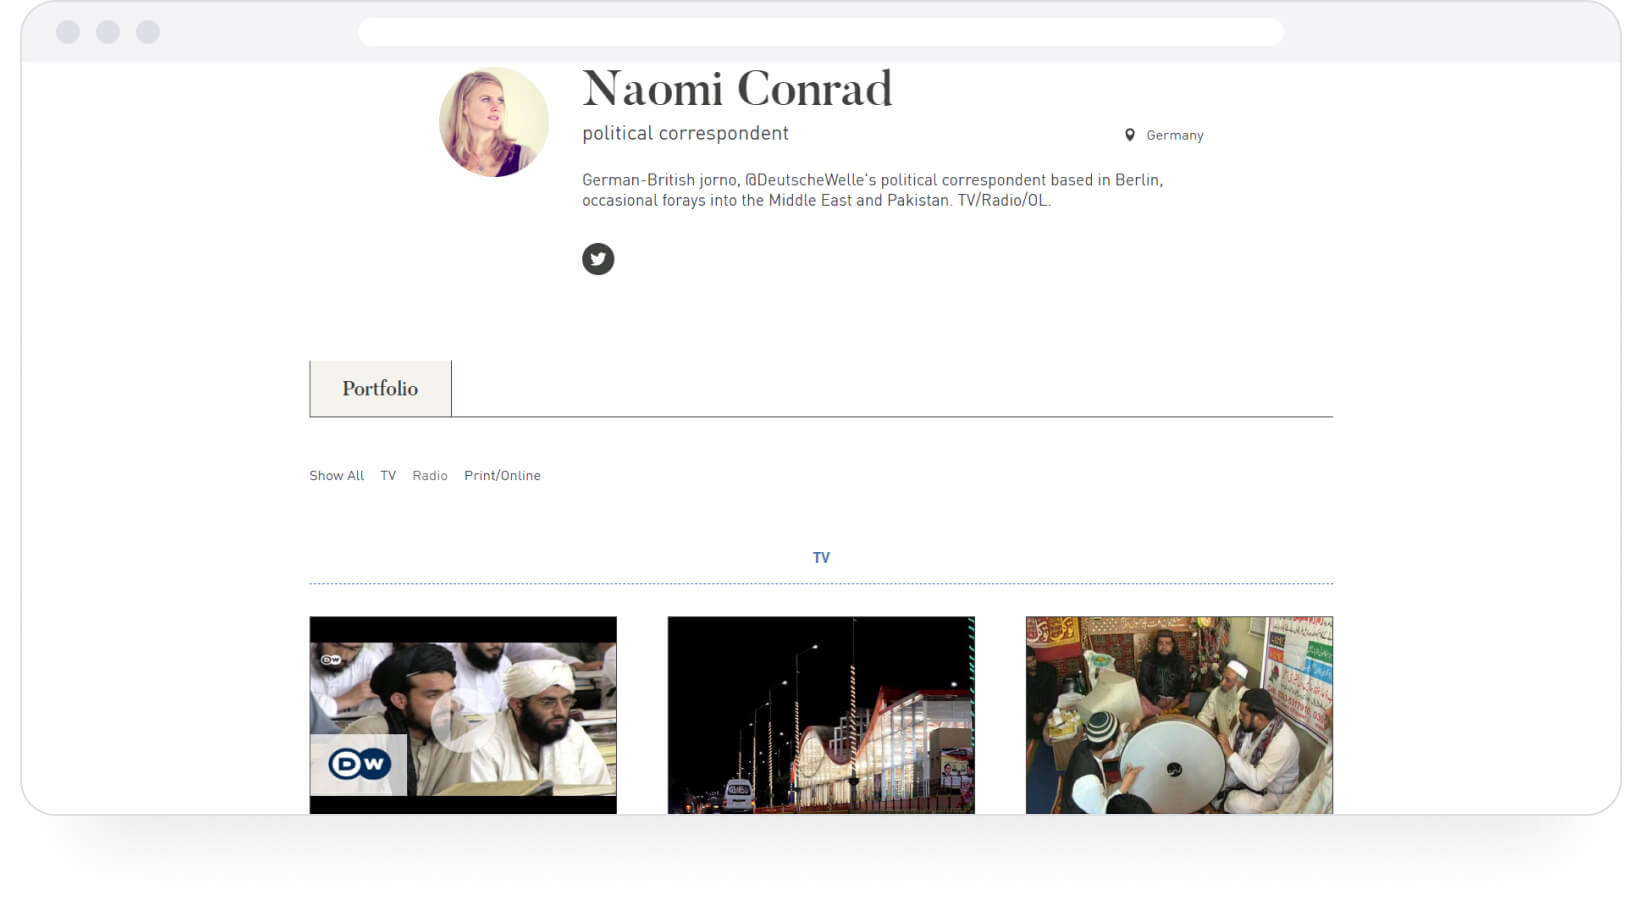The image size is (1642, 916).
Task: Filter portfolio by Radio
Action: [430, 476]
